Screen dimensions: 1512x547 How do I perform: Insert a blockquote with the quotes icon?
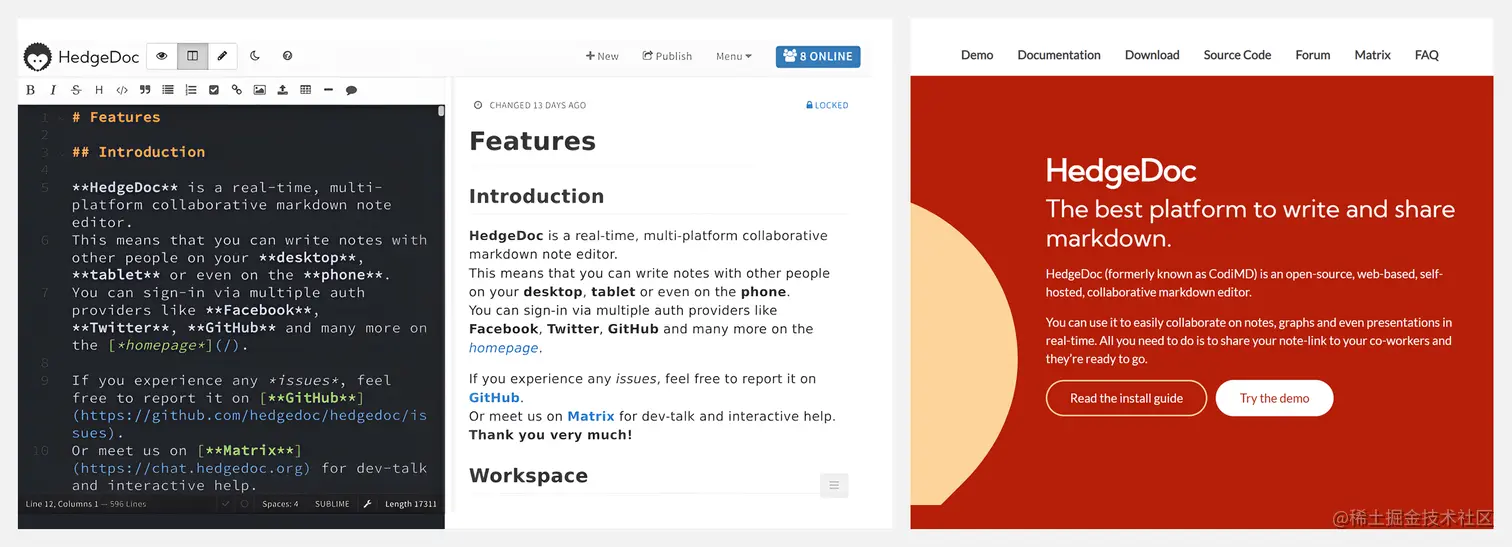click(145, 90)
